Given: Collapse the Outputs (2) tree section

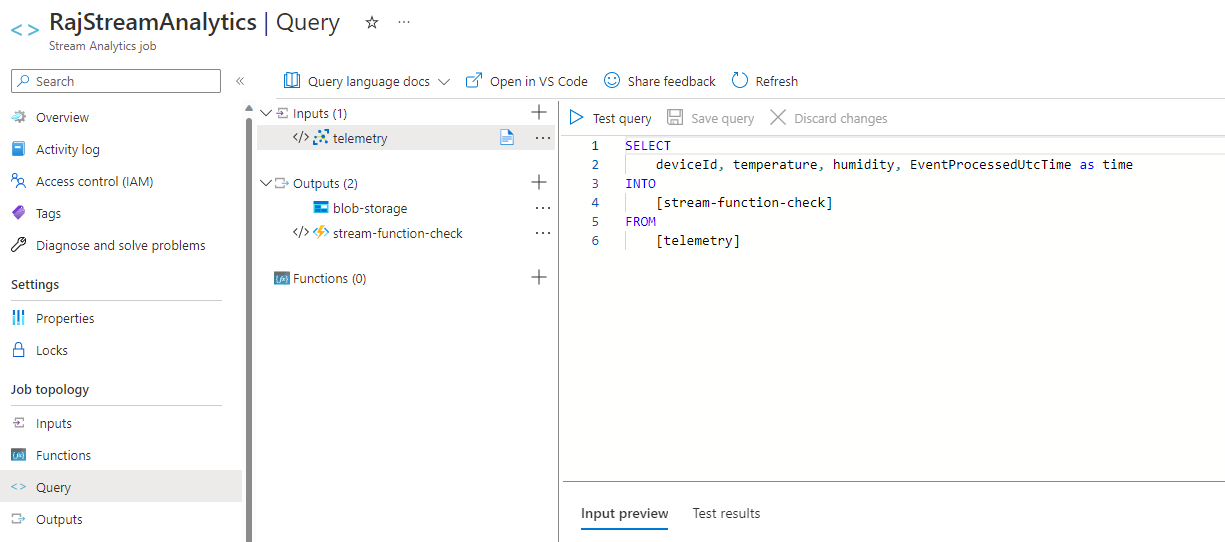Looking at the screenshot, I should click(265, 183).
